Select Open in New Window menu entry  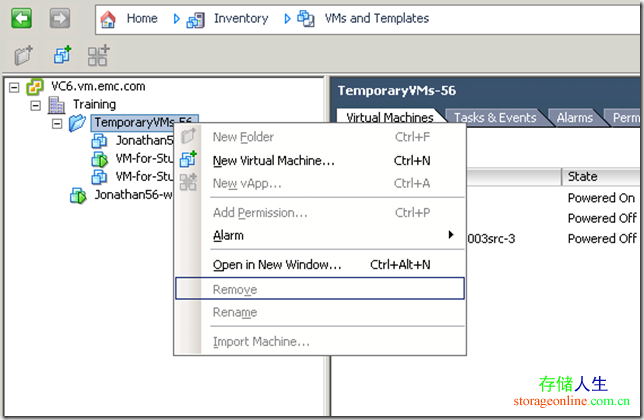pyautogui.click(x=277, y=265)
